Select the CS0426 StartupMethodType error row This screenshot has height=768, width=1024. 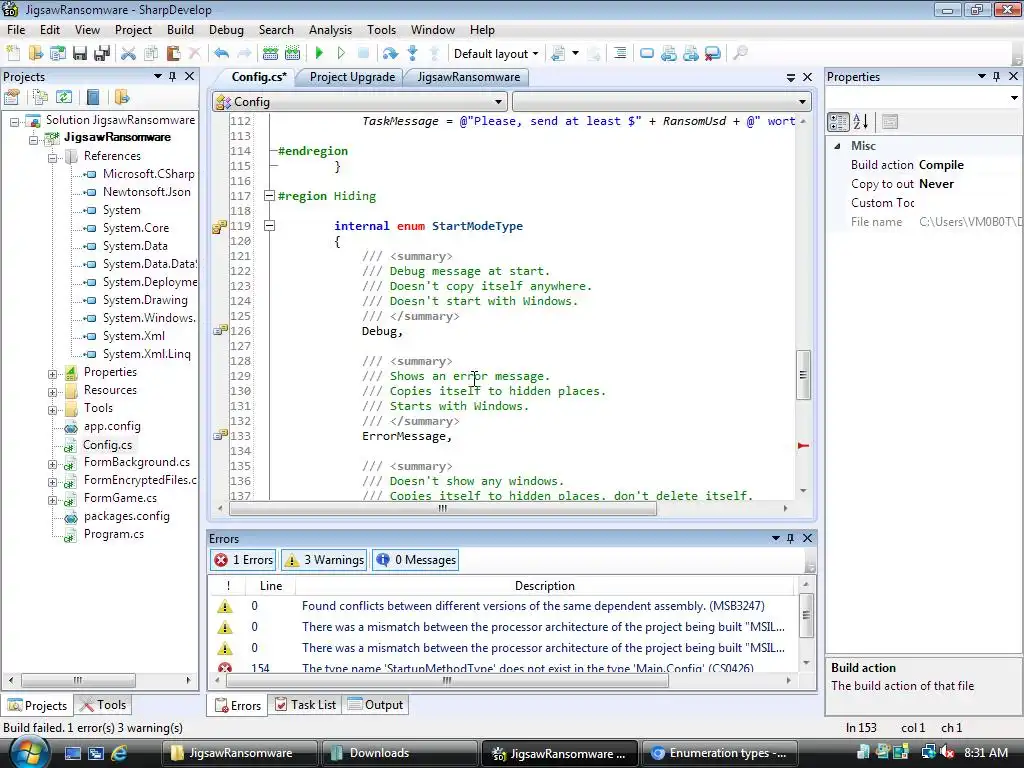coord(503,667)
